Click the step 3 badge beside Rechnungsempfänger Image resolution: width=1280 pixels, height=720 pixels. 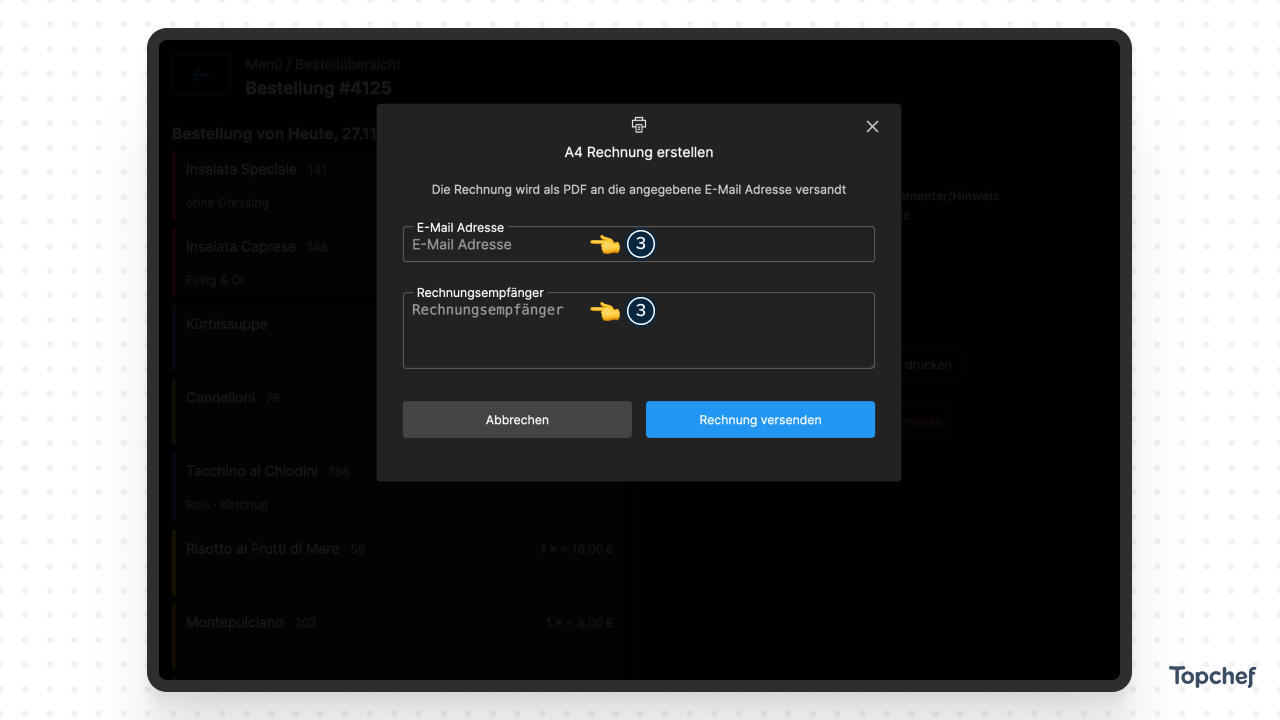(641, 311)
